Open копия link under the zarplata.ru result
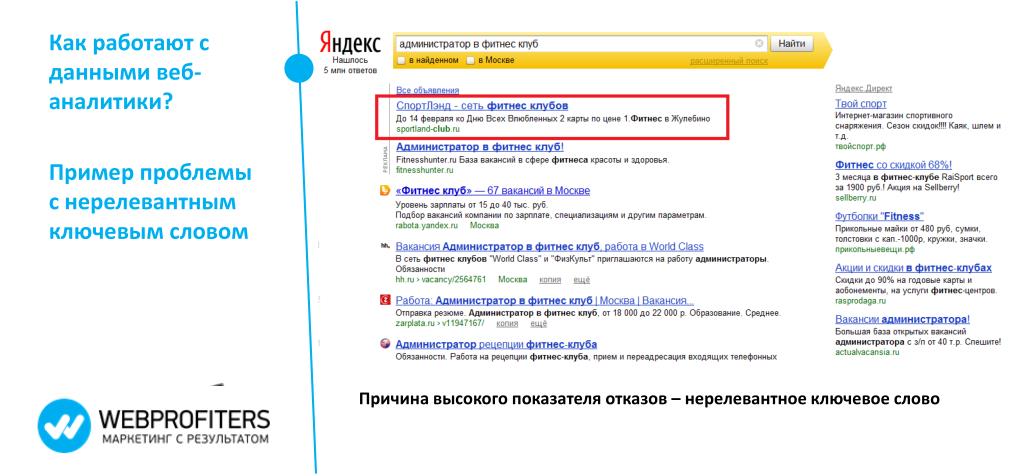1023x476 pixels. [508, 323]
